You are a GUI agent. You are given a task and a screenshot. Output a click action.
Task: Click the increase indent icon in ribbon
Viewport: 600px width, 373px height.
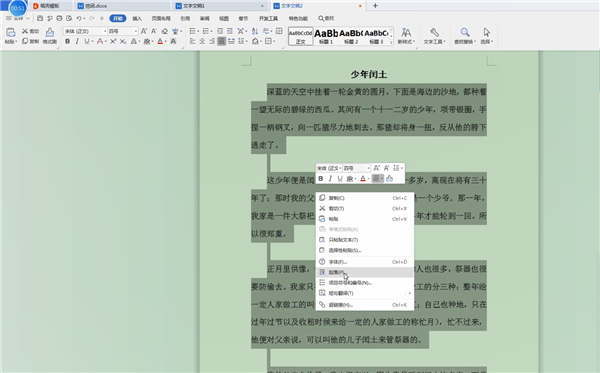click(x=230, y=31)
